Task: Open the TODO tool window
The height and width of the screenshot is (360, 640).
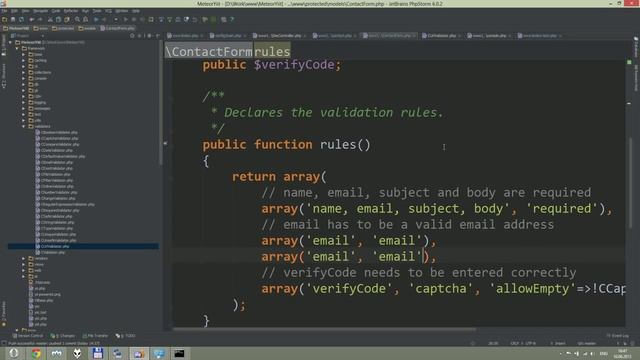Action: coord(125,336)
